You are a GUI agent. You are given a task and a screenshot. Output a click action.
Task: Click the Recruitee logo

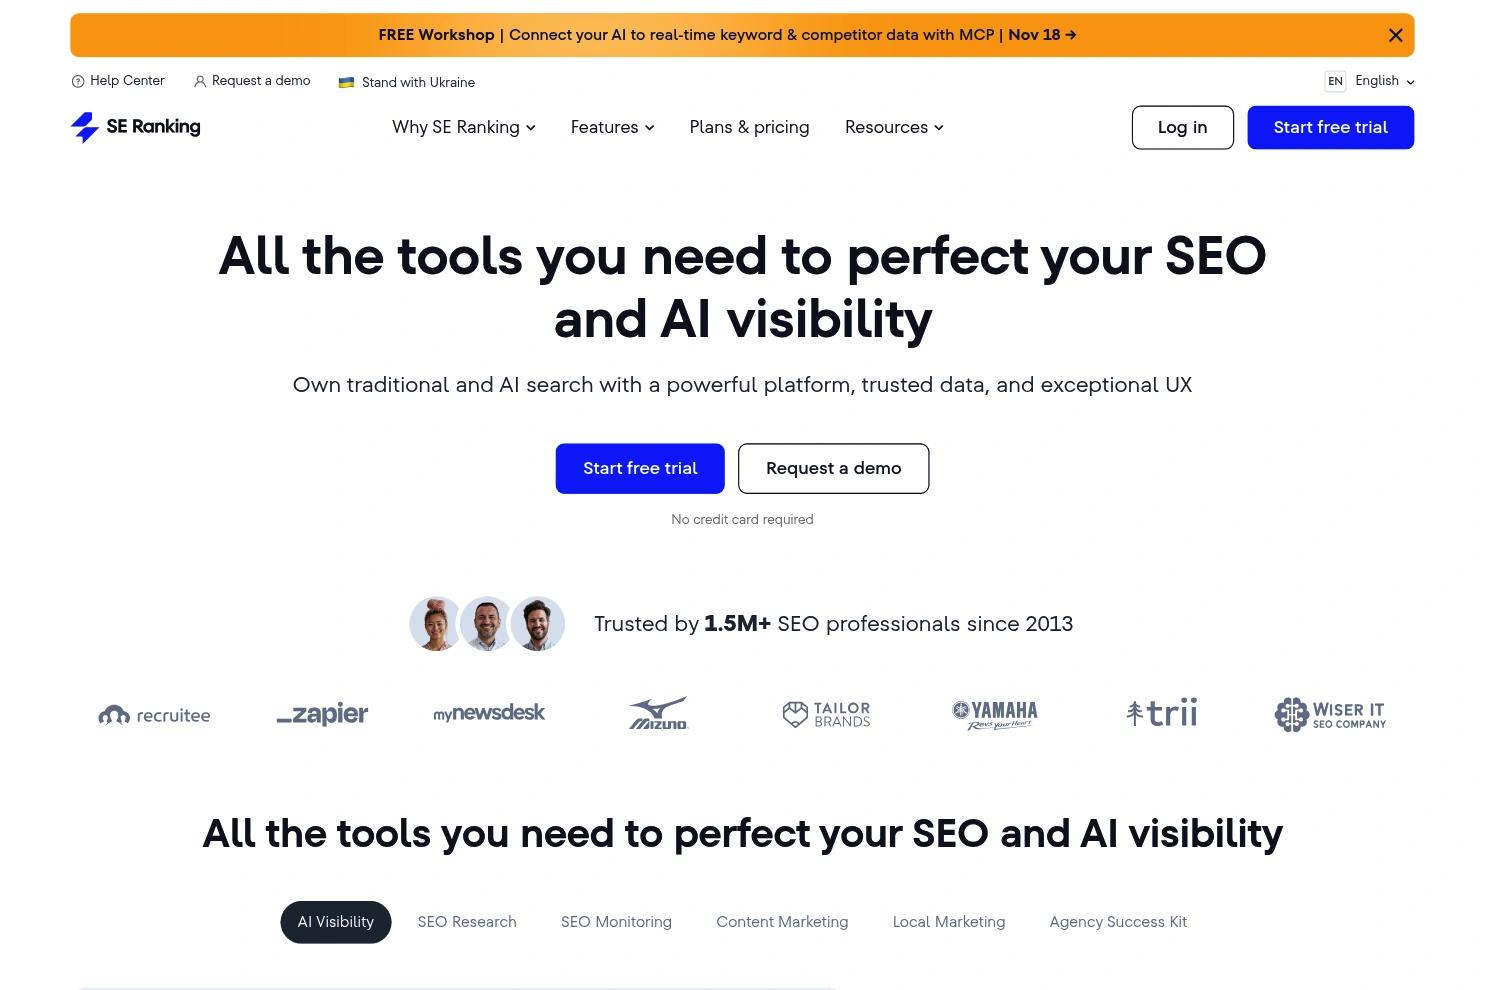pos(154,715)
